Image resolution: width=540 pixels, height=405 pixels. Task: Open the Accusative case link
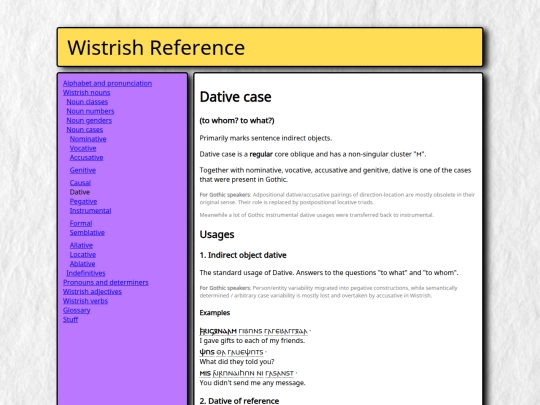click(x=86, y=158)
